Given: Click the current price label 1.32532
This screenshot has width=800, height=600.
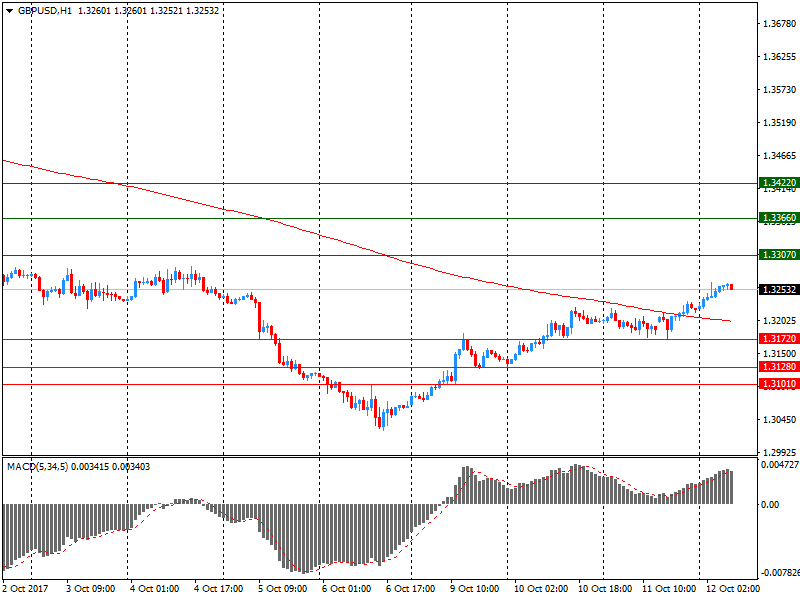Looking at the screenshot, I should click(x=779, y=290).
